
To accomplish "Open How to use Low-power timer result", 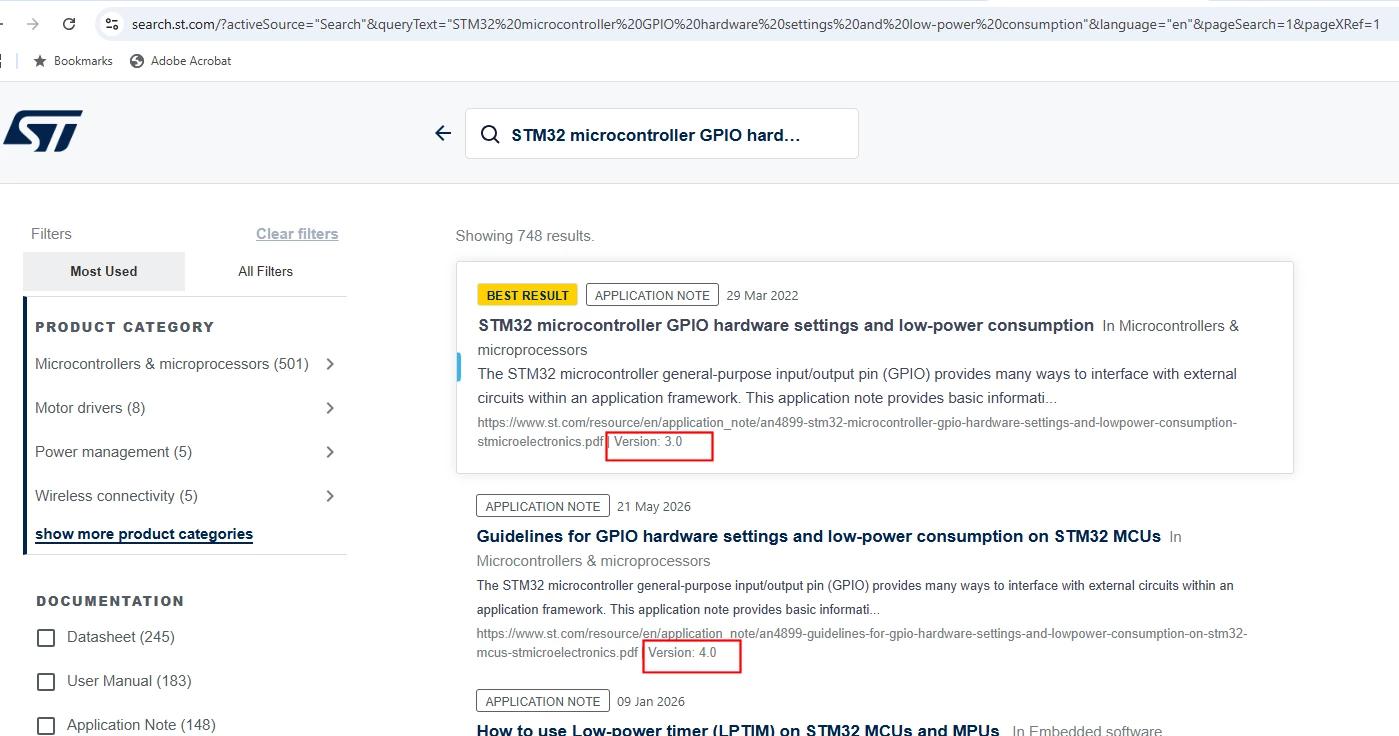I will [740, 730].
